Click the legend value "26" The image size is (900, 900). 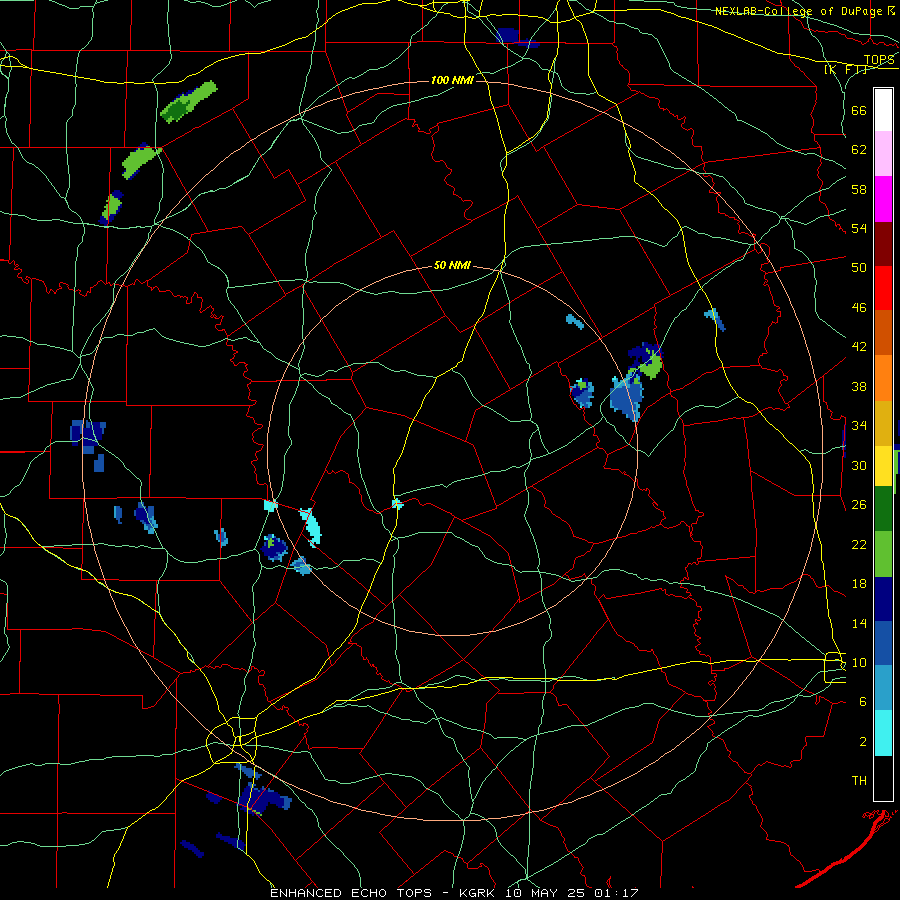859,505
